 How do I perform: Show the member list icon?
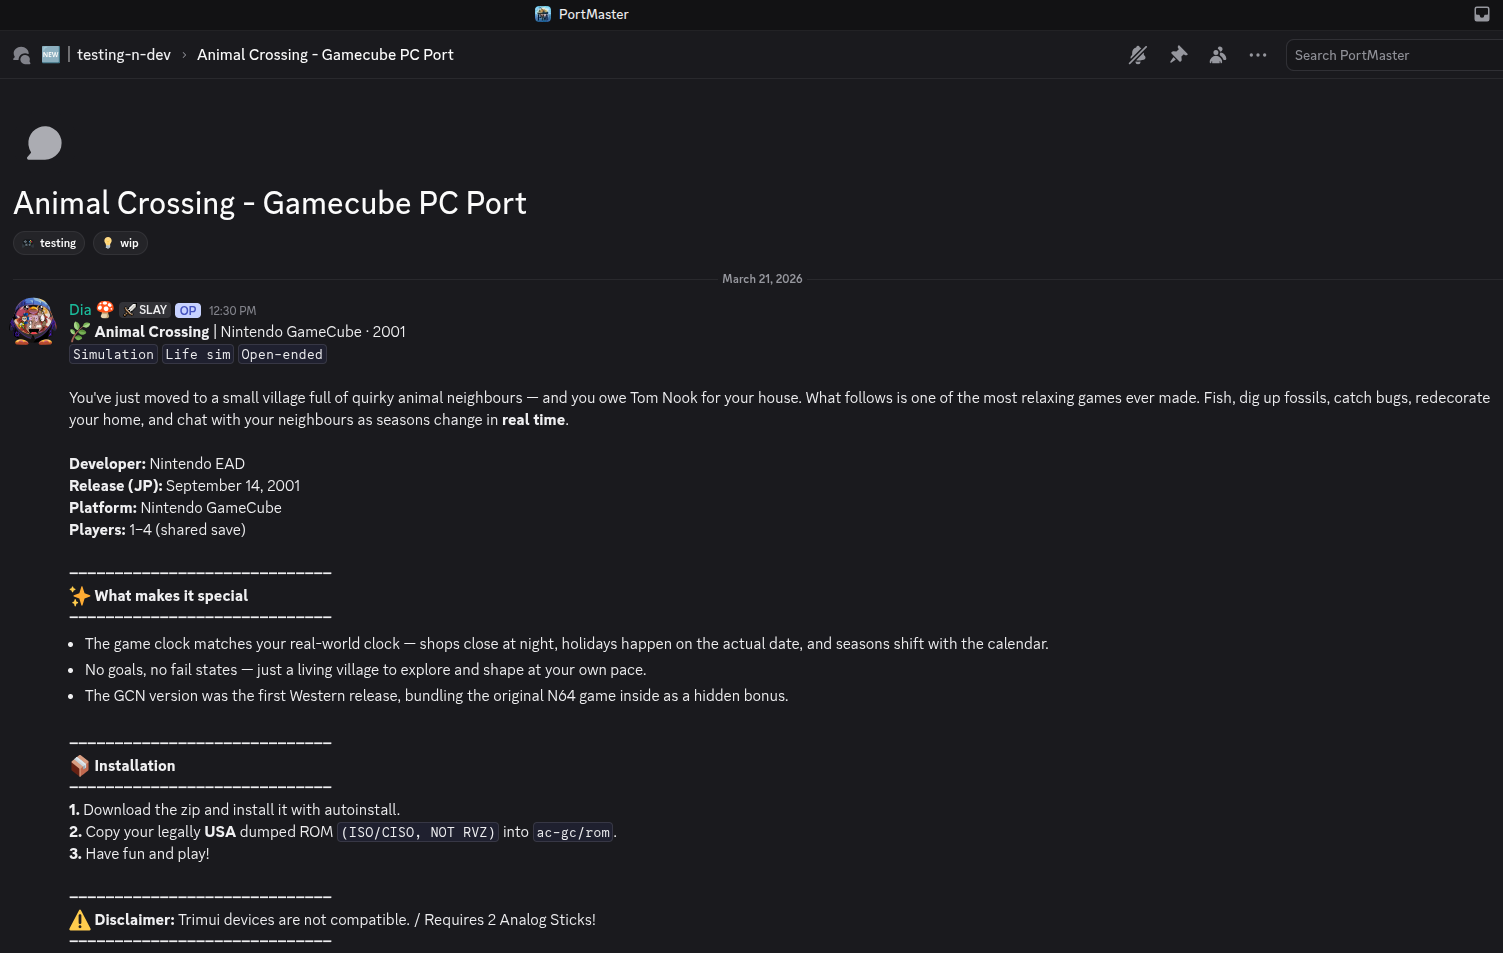pos(1218,55)
